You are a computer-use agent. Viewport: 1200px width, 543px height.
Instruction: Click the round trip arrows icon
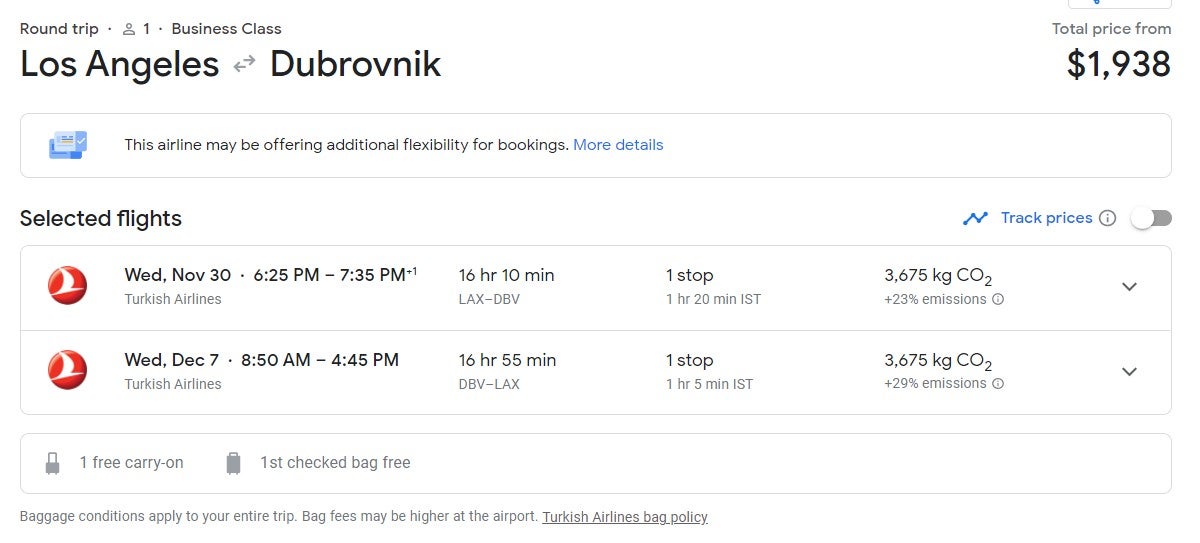point(244,65)
